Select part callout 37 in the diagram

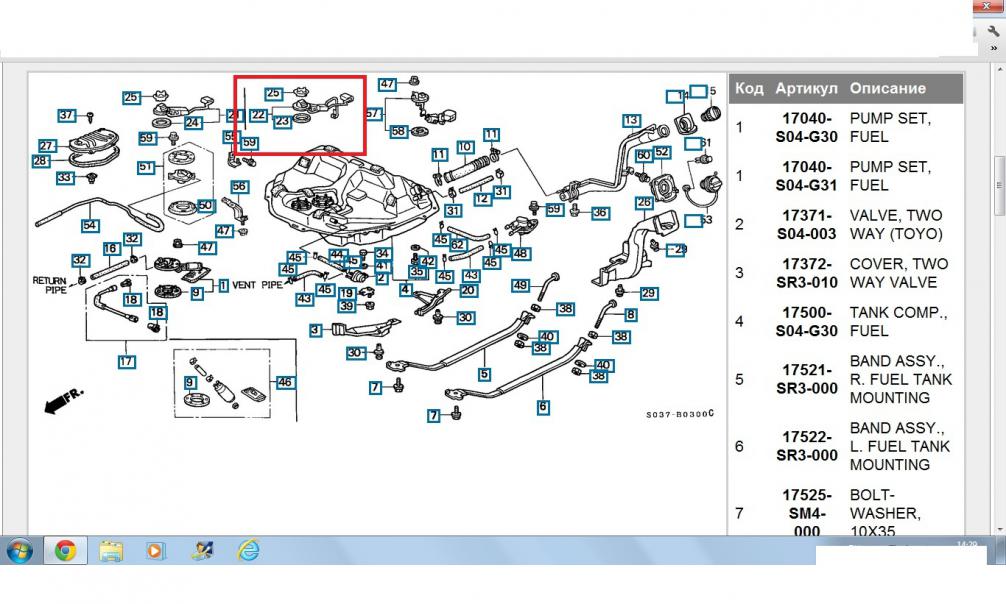tap(67, 116)
